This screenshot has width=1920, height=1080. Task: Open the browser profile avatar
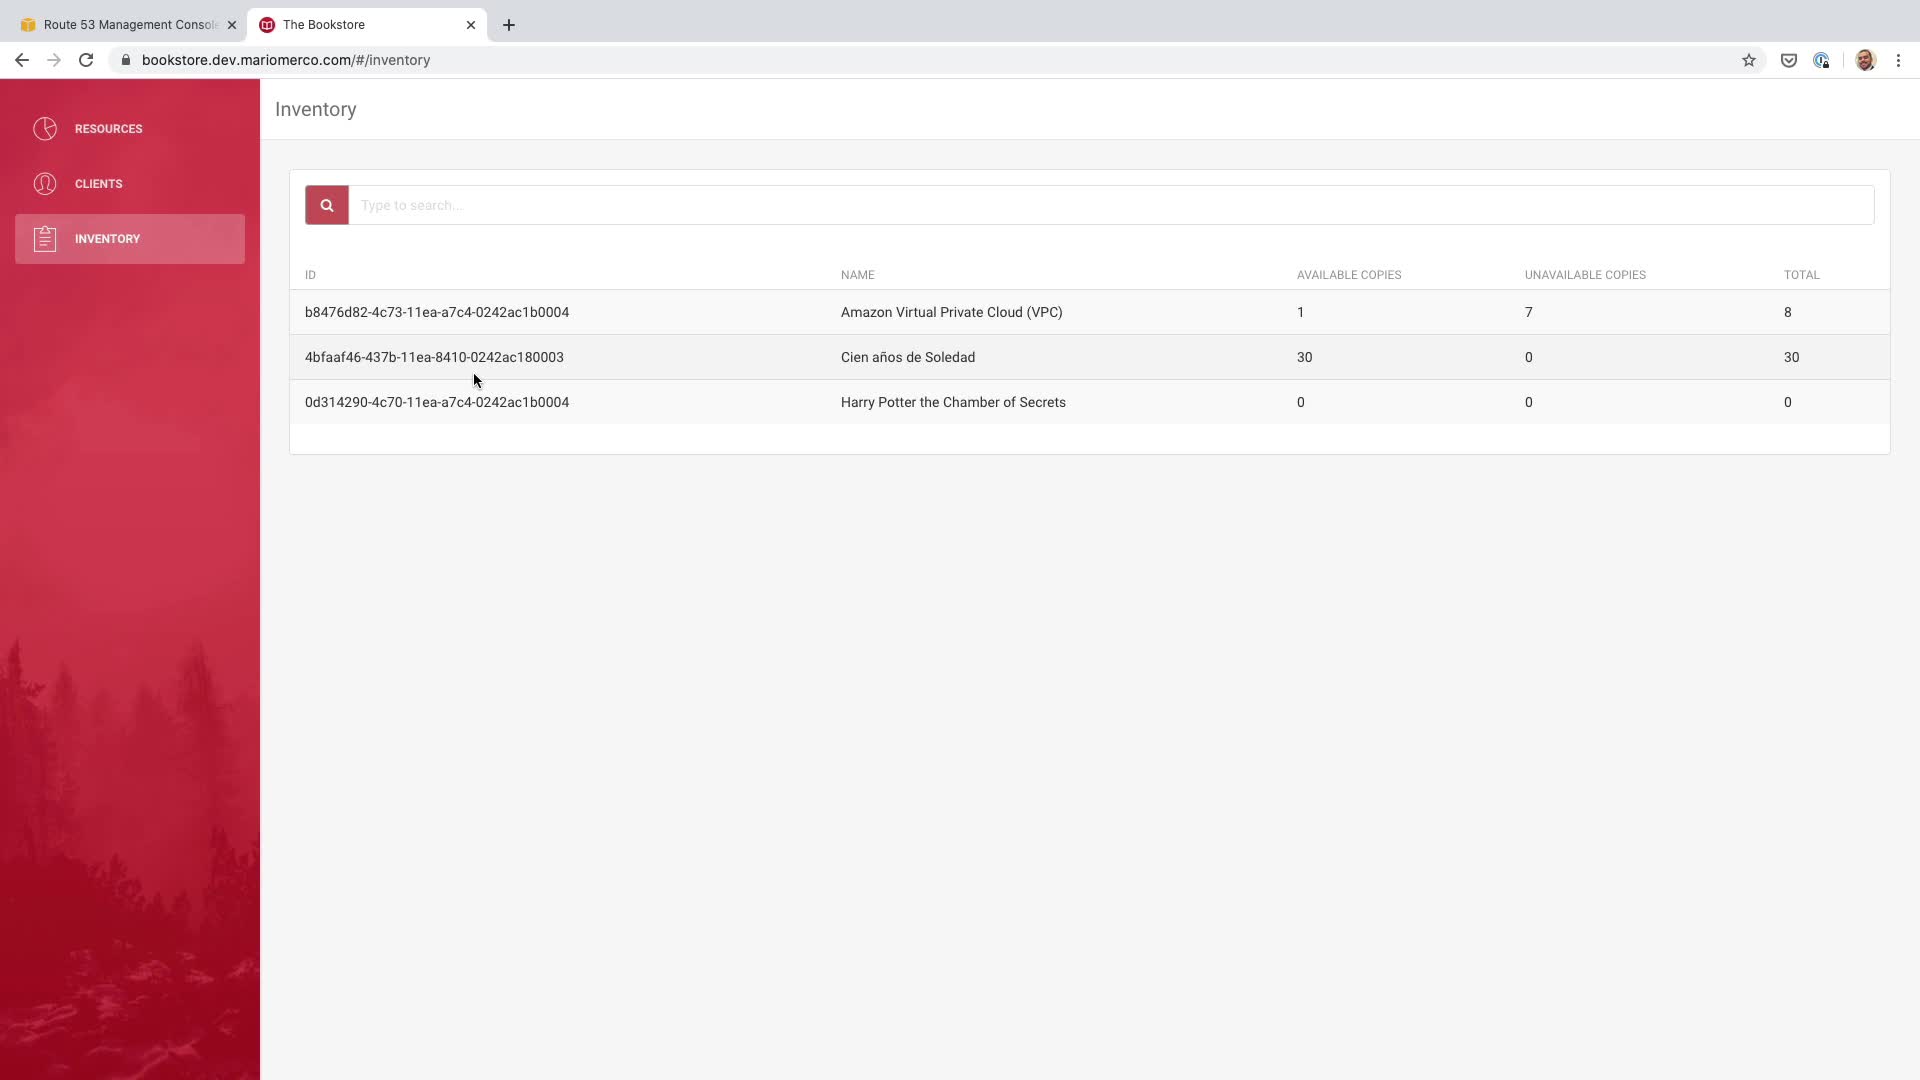click(1864, 60)
